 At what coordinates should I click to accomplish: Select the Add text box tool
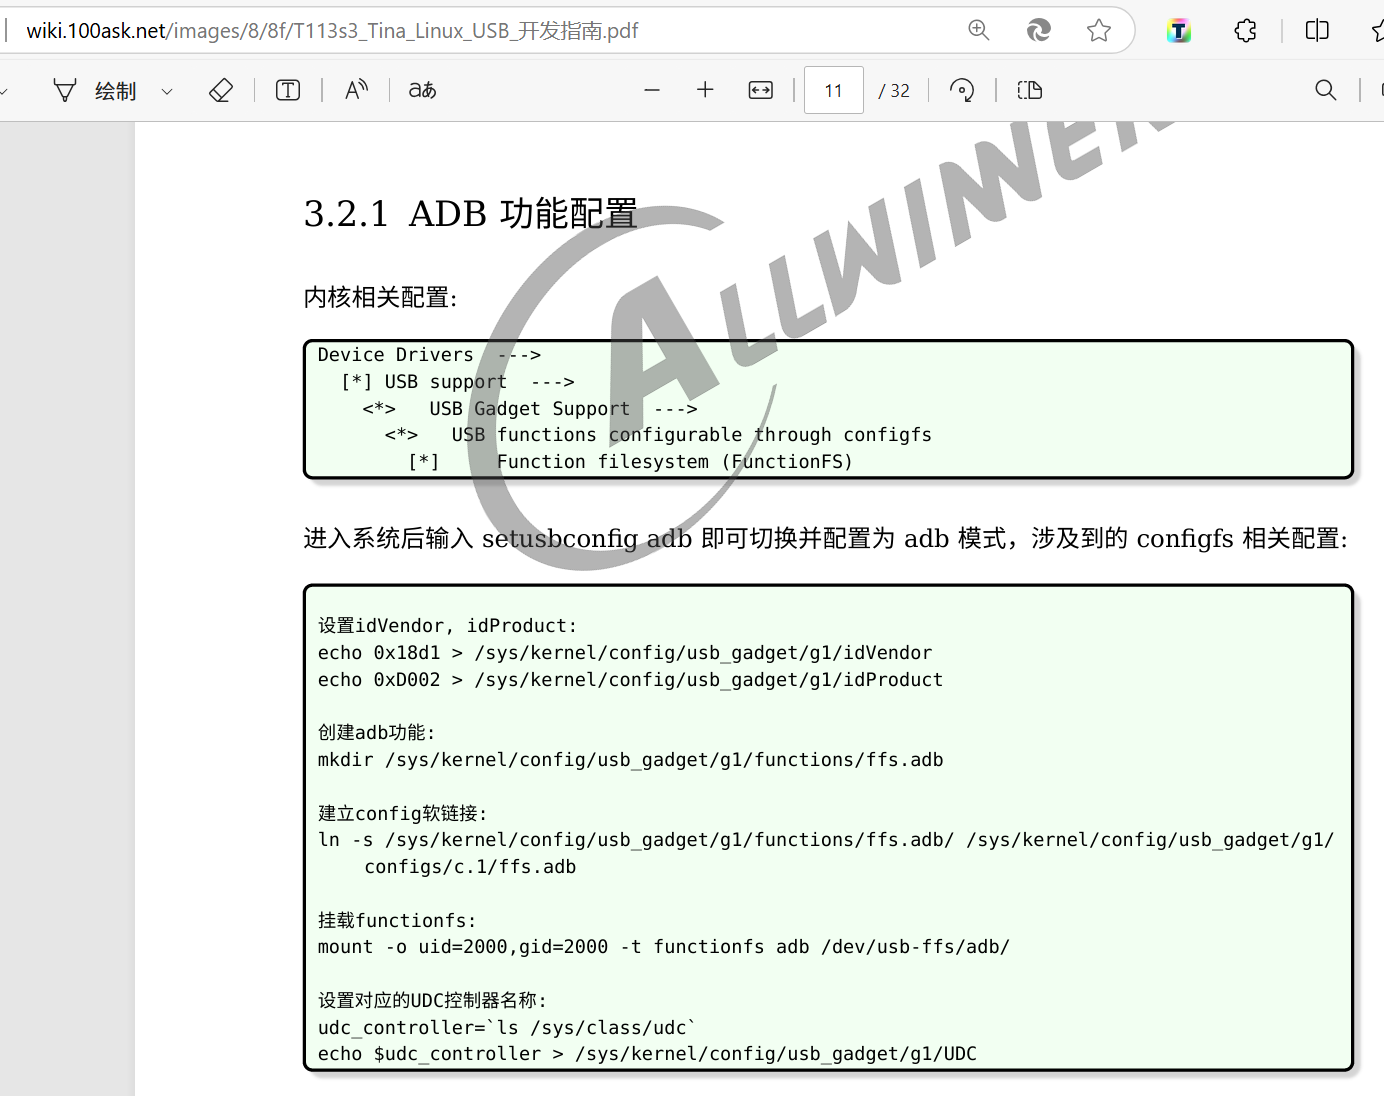point(288,91)
